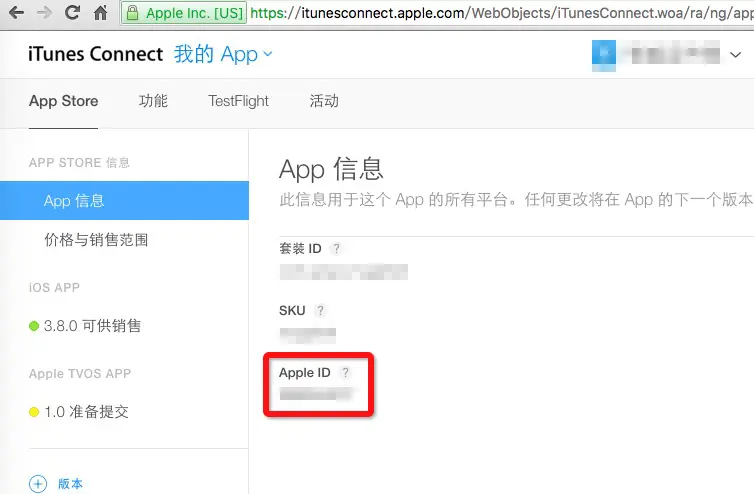The image size is (754, 494).
Task: Click the green padlock security icon
Action: click(132, 13)
